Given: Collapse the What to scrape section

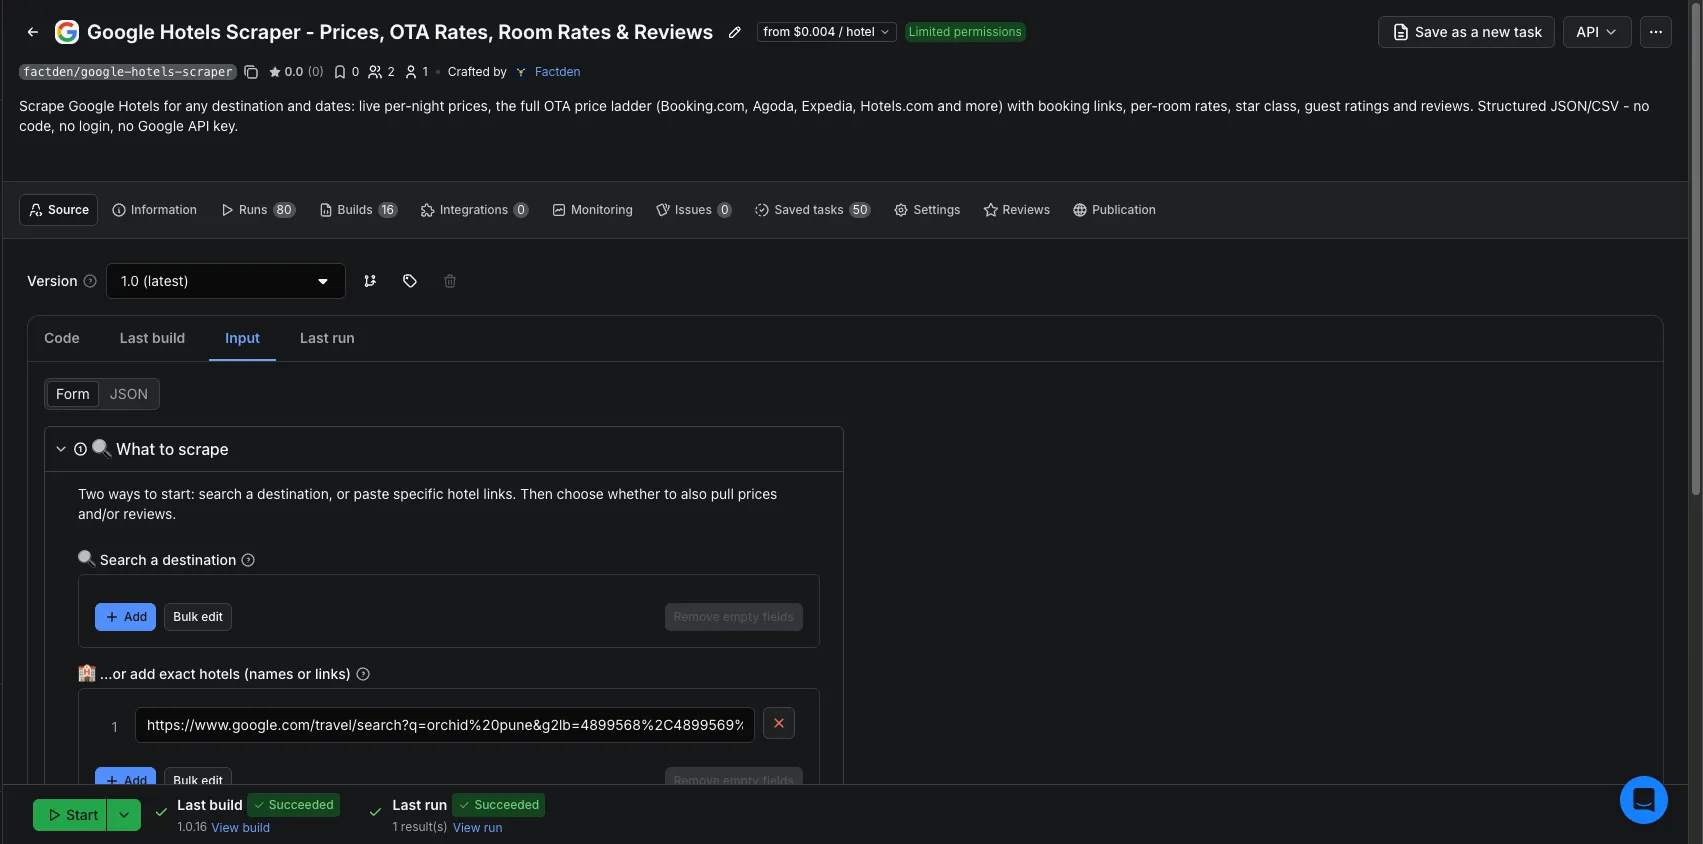Looking at the screenshot, I should click(x=61, y=449).
